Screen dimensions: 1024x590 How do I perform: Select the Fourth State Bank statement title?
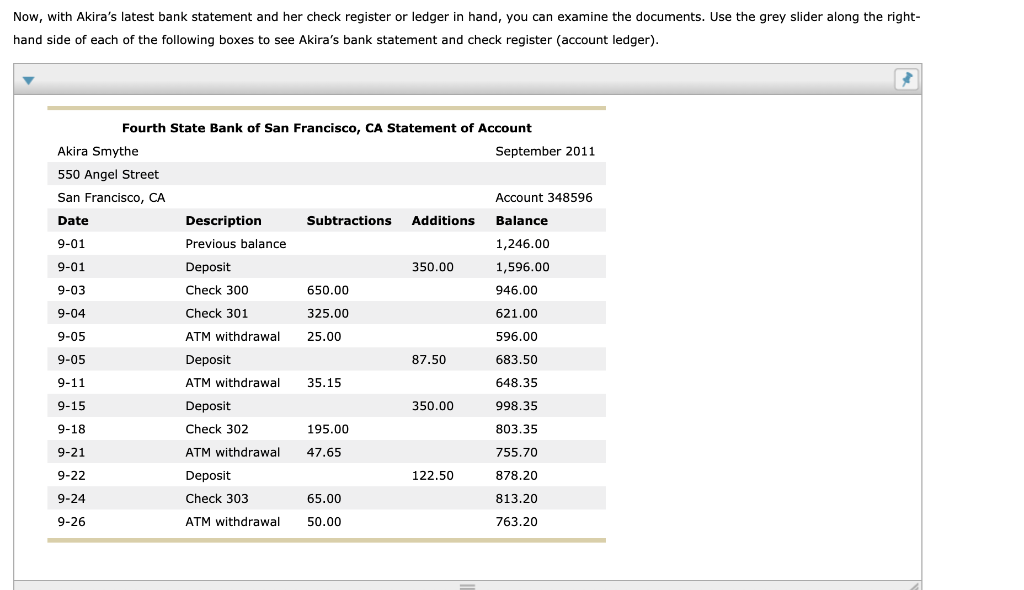pyautogui.click(x=326, y=127)
